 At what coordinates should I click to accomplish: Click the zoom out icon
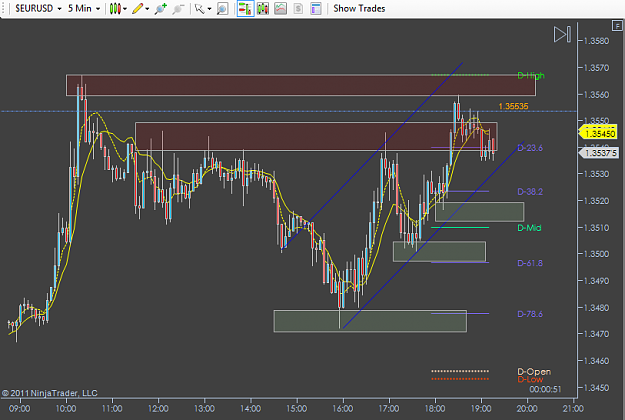178,8
